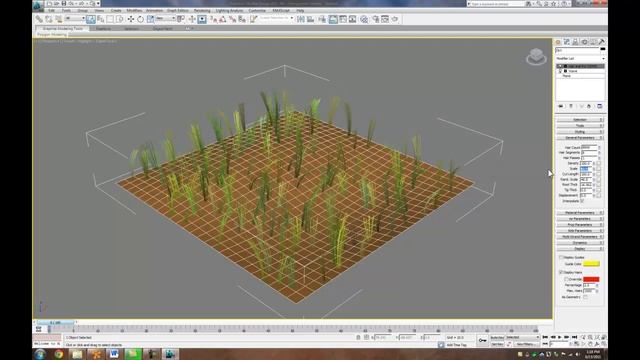This screenshot has width=640, height=360.
Task: Click the map button next to Density
Action: 598,163
